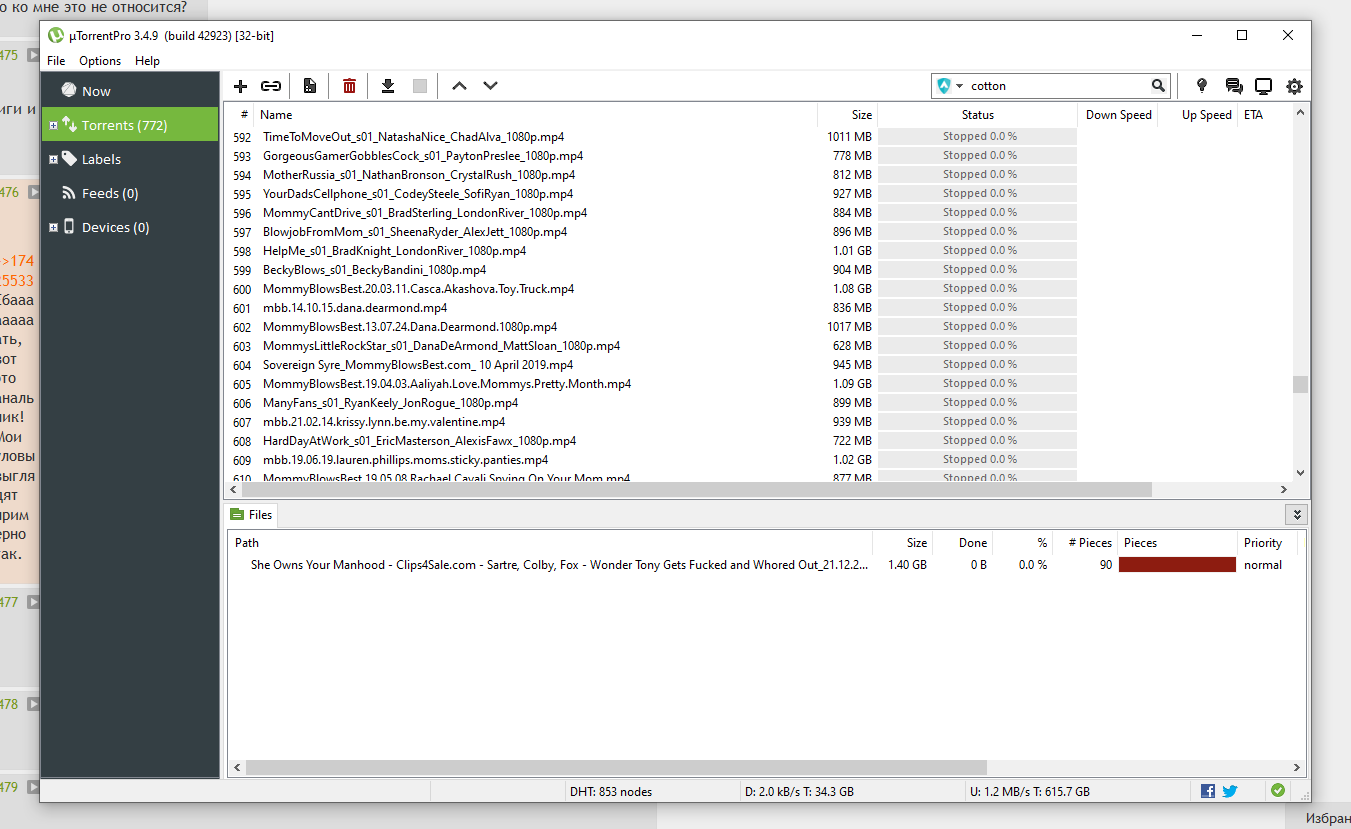This screenshot has height=829, width=1351.
Task: Click the Twitter icon in the status bar
Action: [1230, 791]
